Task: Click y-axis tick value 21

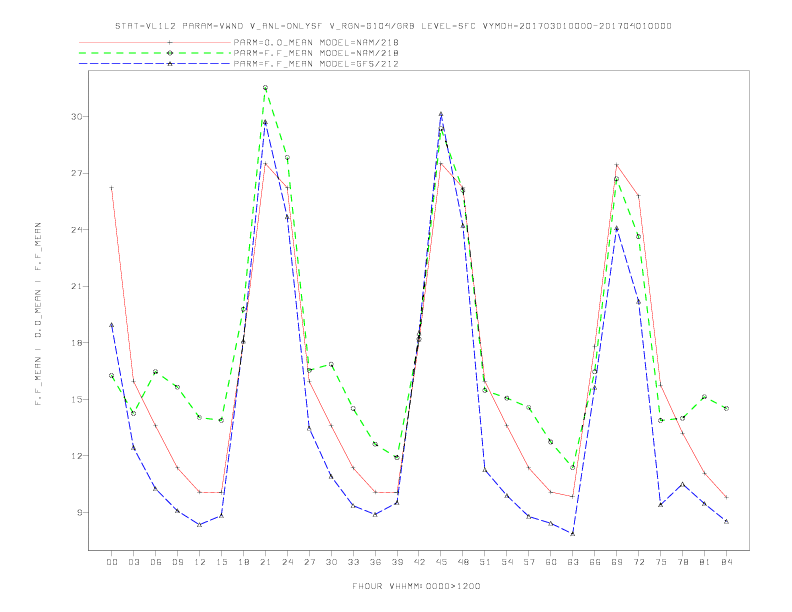Action: point(76,286)
